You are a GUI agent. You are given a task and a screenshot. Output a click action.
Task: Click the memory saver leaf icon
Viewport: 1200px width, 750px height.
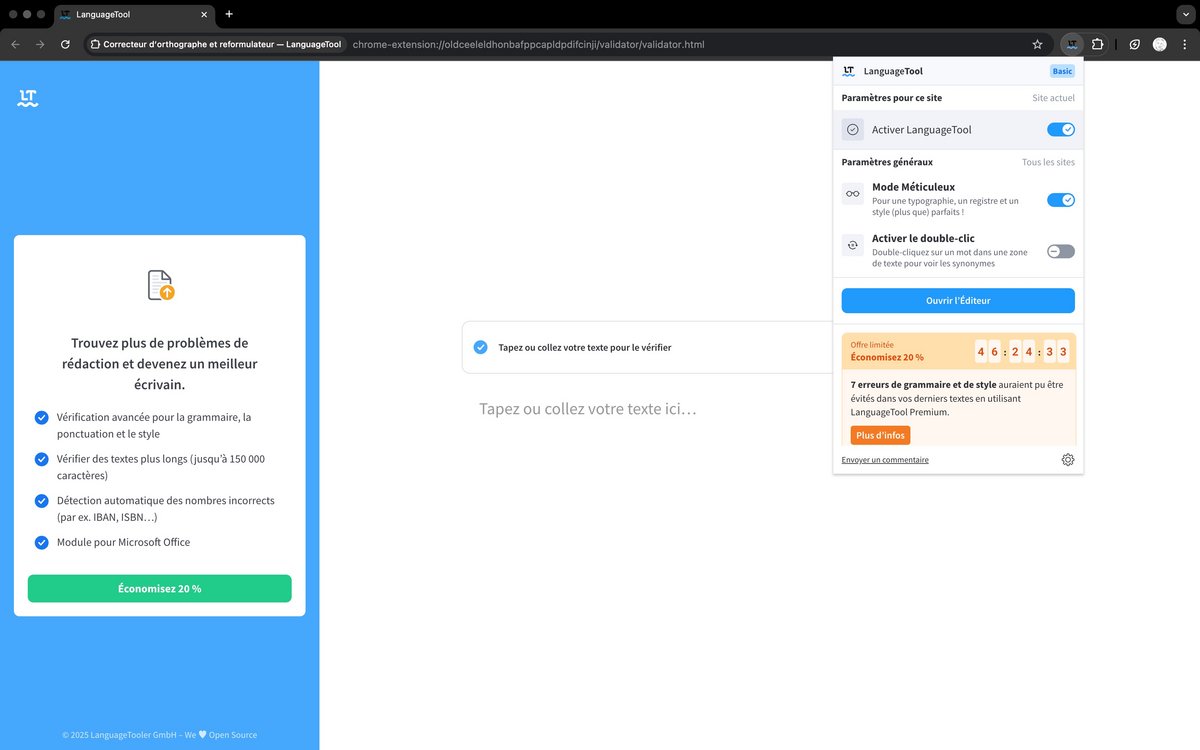[1134, 44]
